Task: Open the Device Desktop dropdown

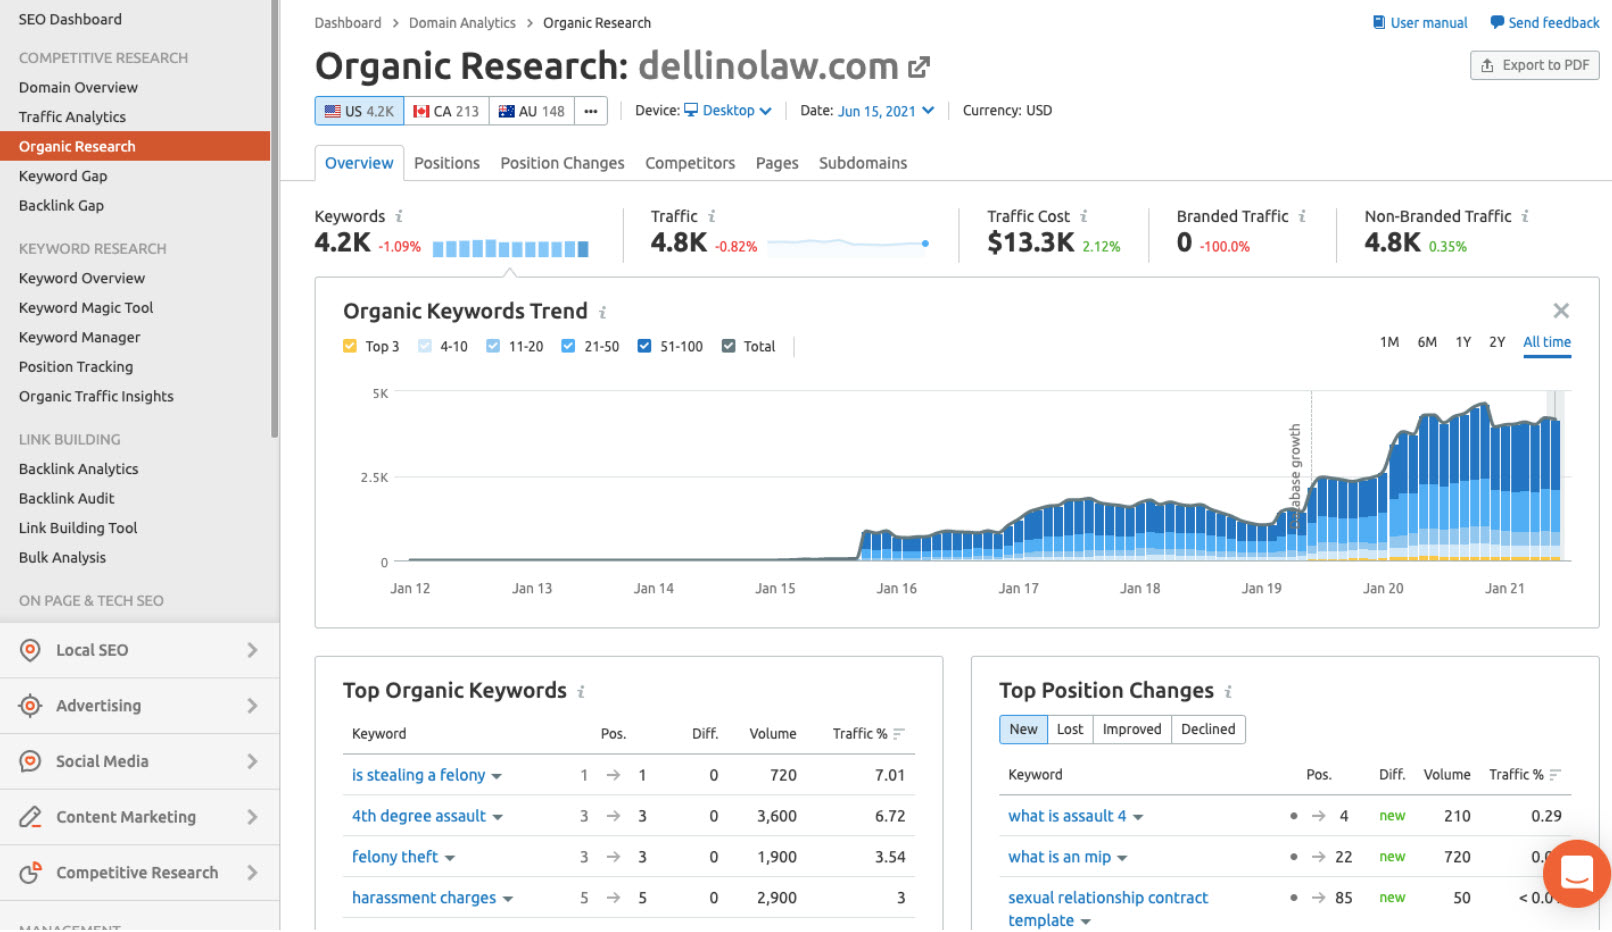Action: tap(728, 110)
